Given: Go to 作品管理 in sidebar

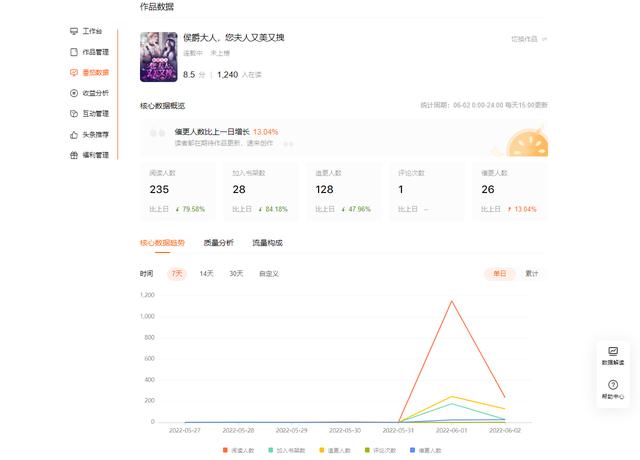Looking at the screenshot, I should 94,52.
